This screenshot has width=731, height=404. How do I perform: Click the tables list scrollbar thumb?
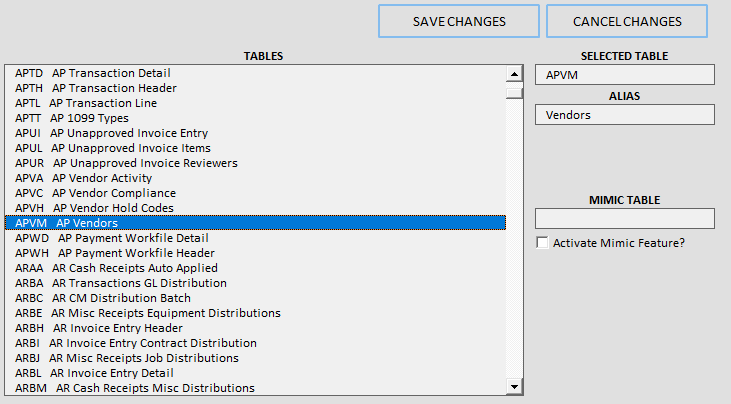click(514, 93)
